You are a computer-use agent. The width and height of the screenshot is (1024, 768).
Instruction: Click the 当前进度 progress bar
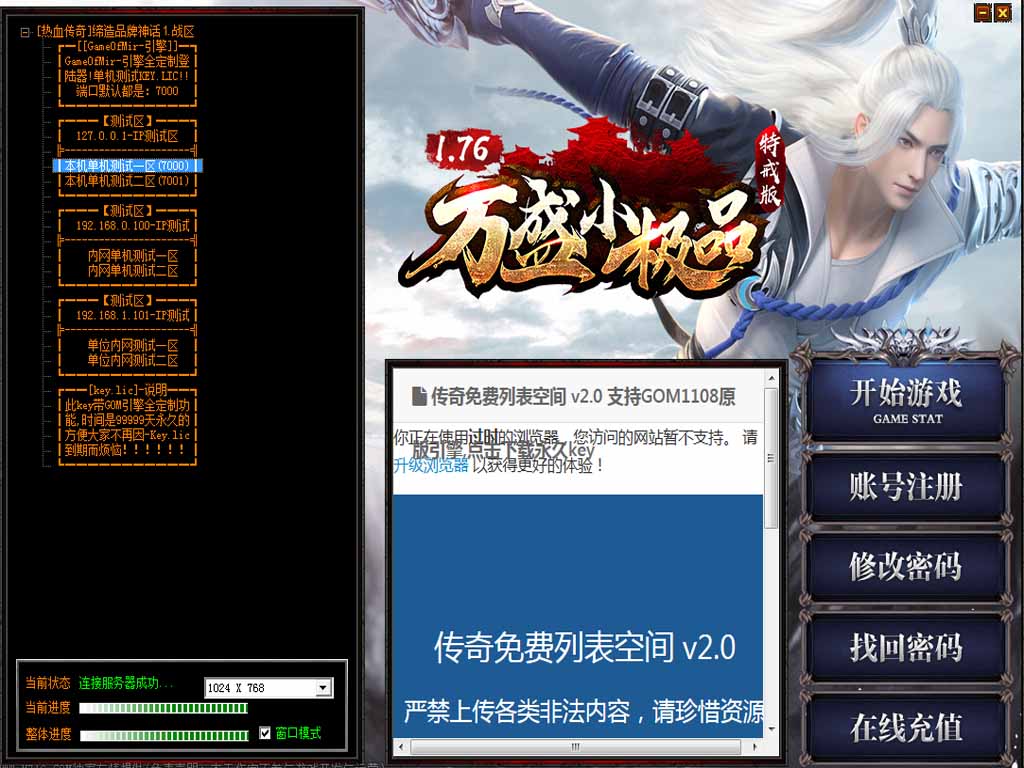pyautogui.click(x=163, y=708)
